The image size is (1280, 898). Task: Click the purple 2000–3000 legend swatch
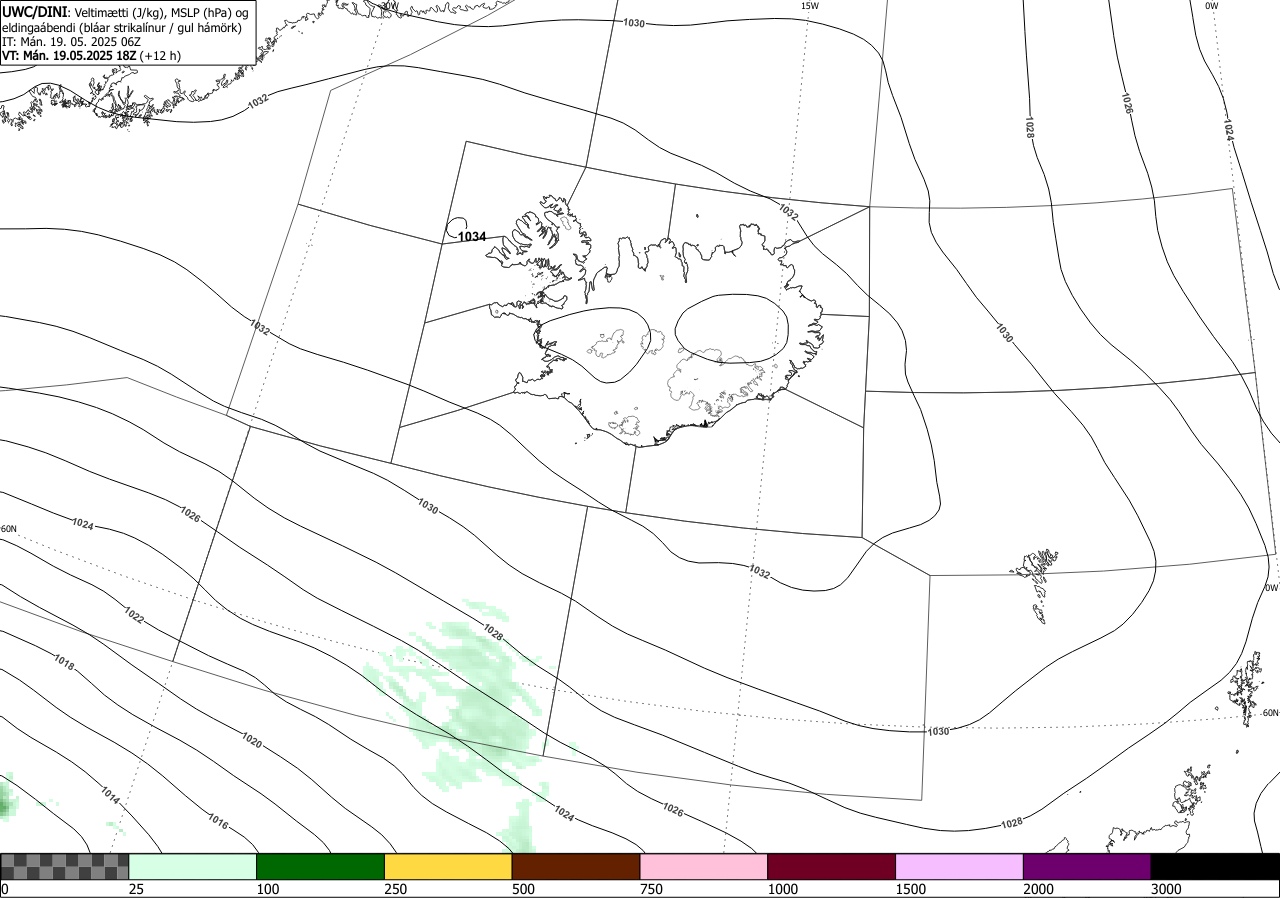pyautogui.click(x=1087, y=866)
